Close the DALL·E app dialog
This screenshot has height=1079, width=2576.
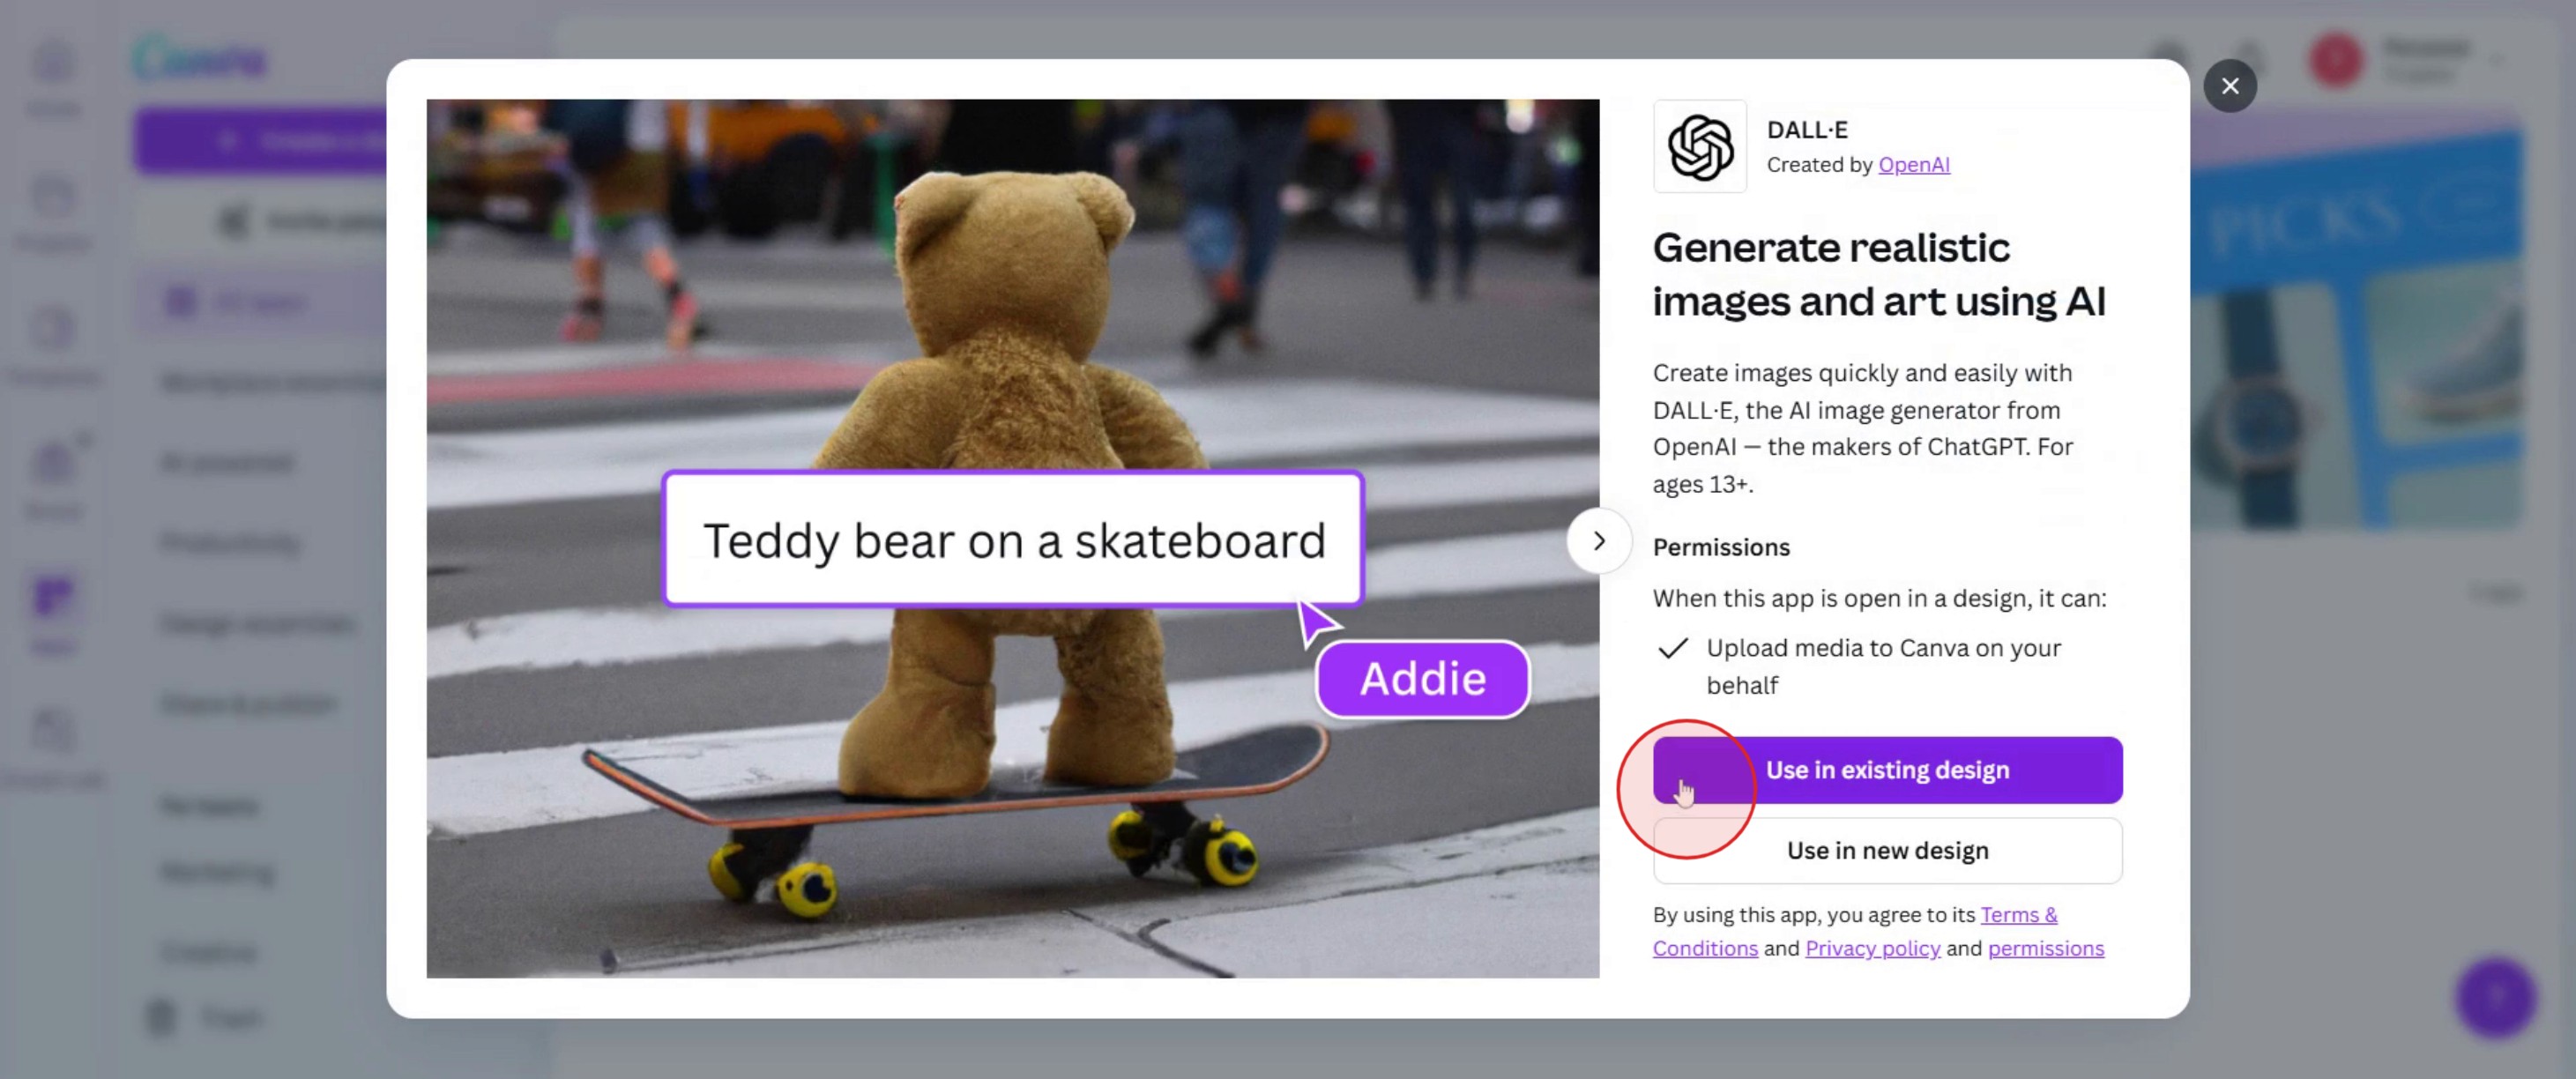pos(2230,86)
